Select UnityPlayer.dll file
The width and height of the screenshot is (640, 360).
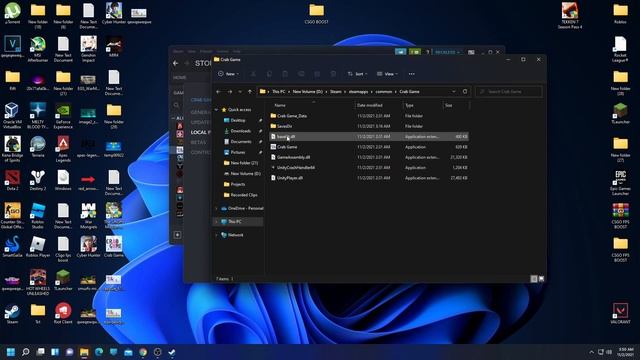(369, 178)
